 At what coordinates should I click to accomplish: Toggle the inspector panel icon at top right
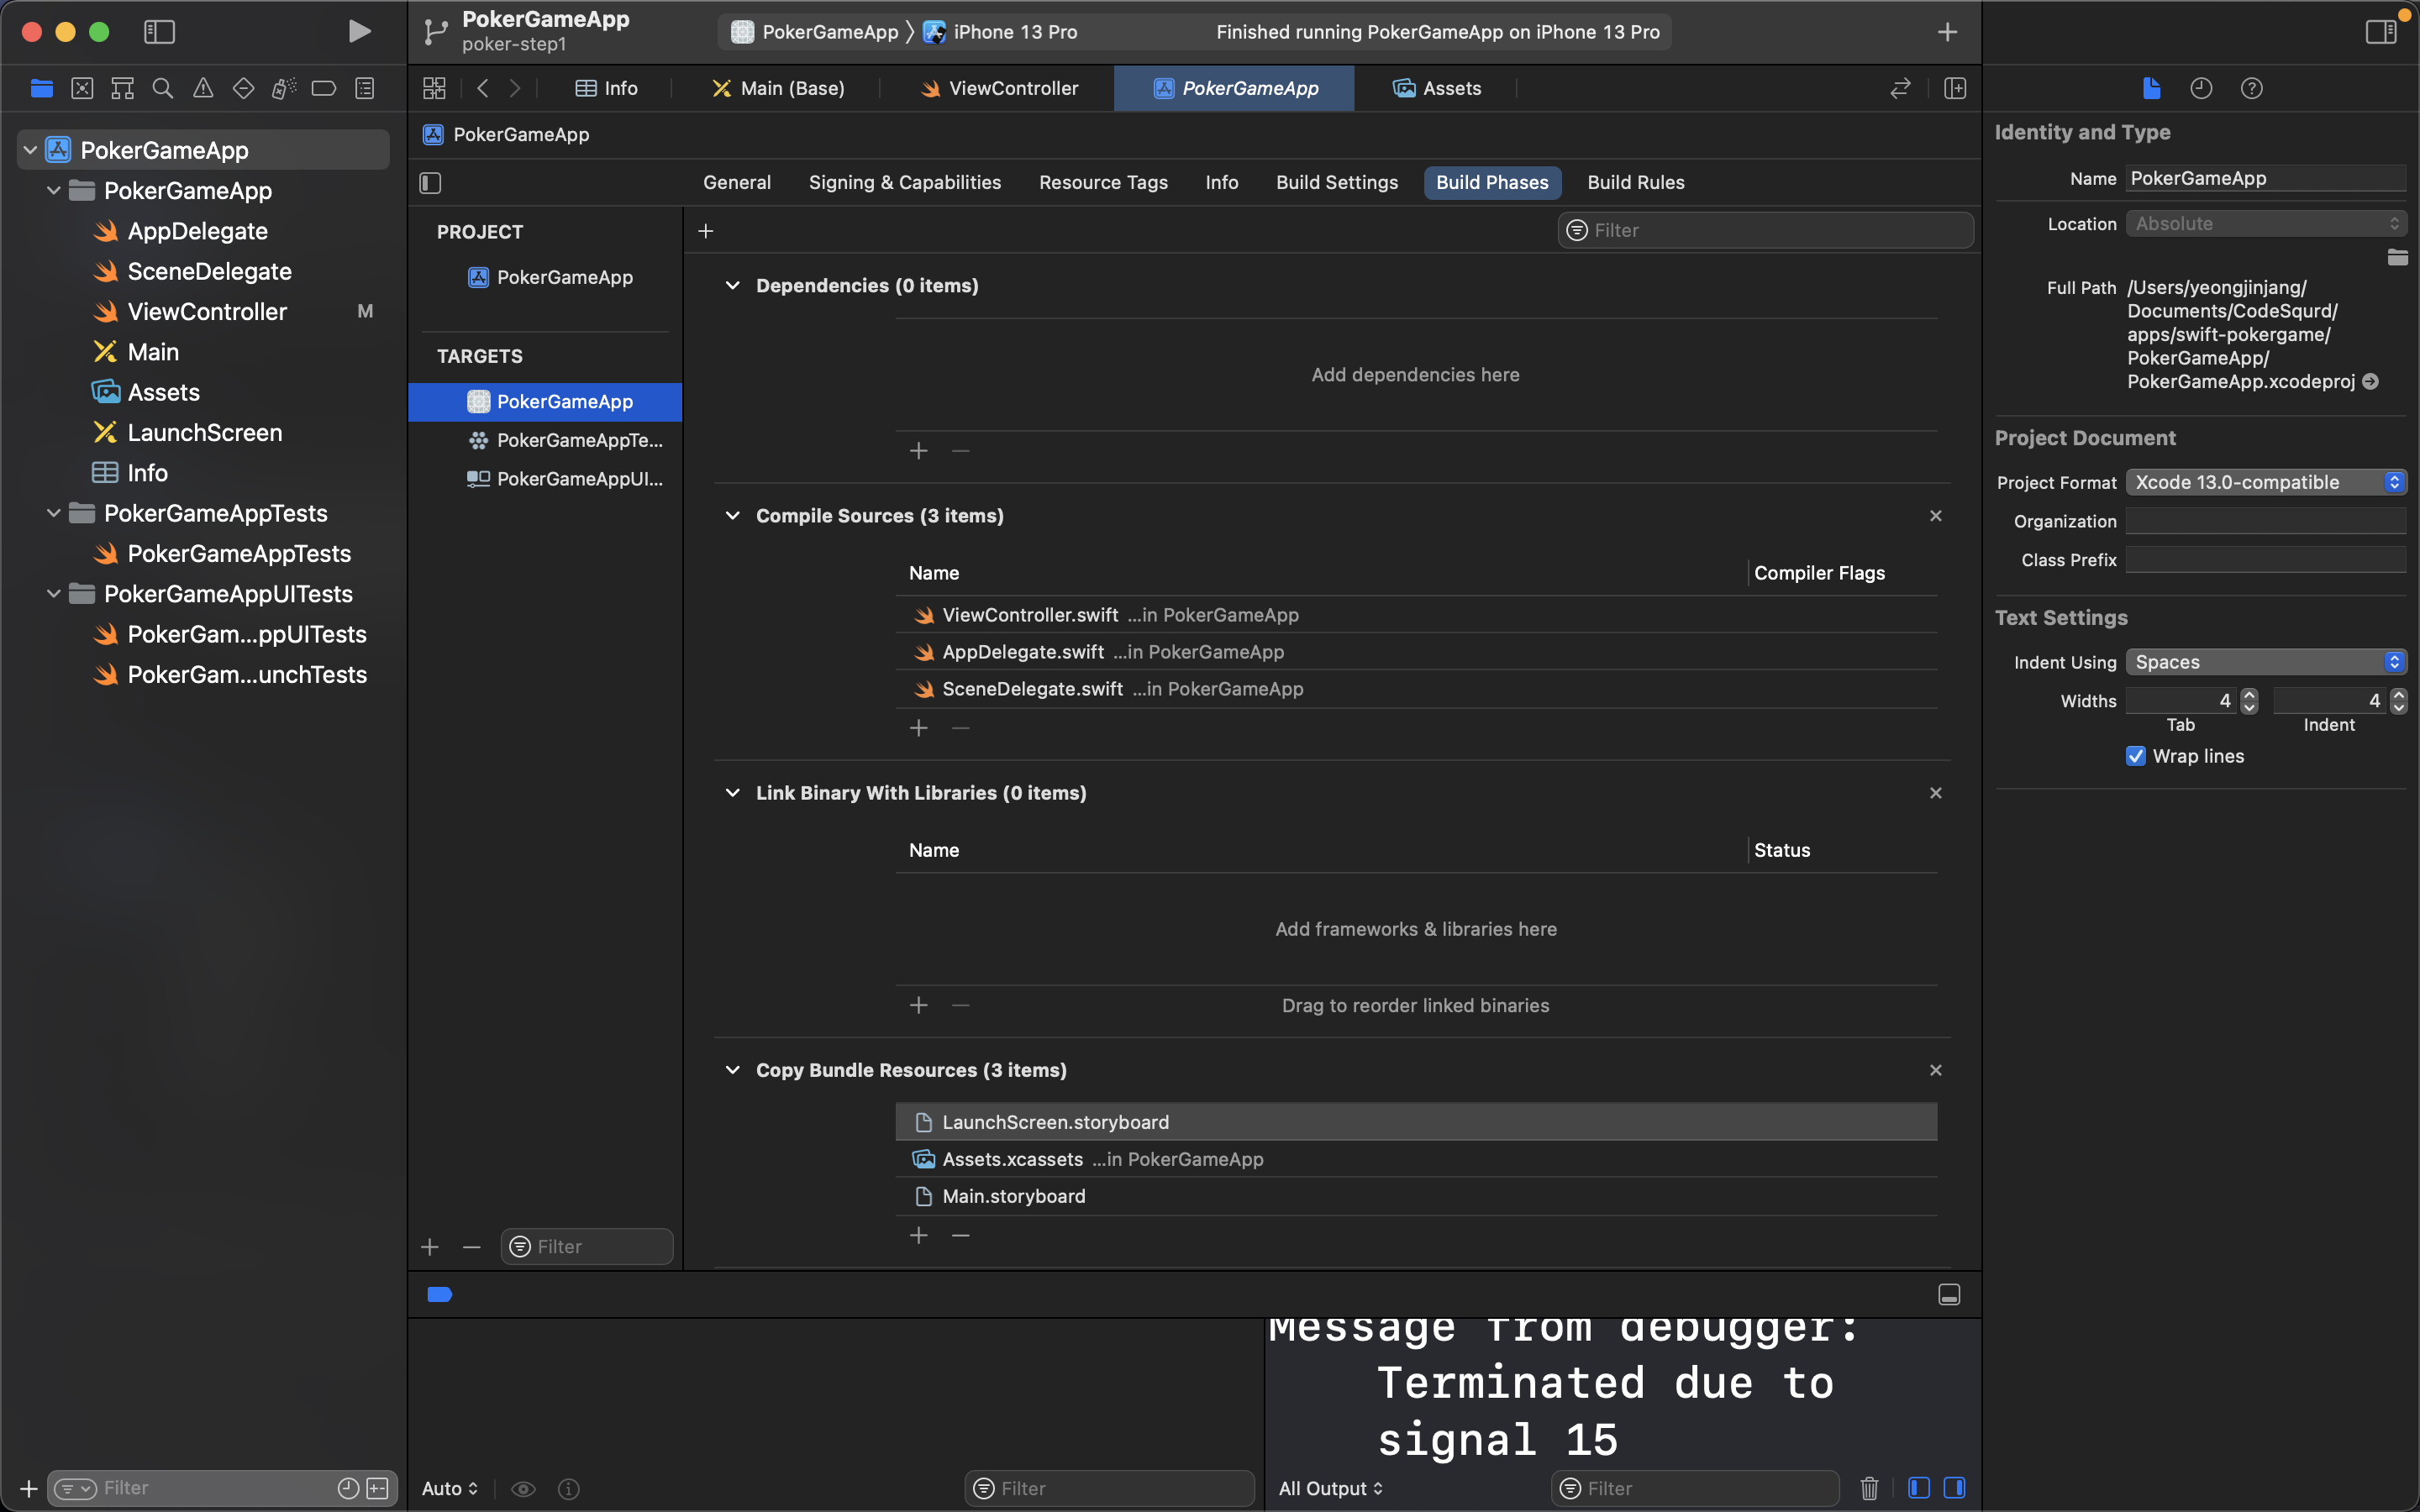[2380, 32]
